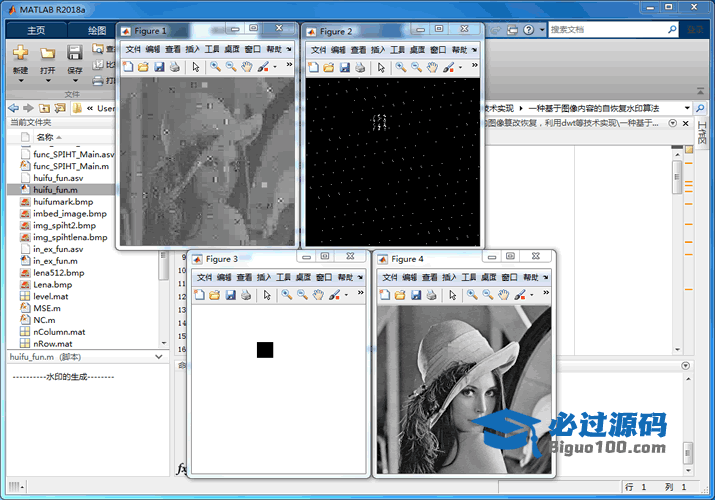Click Save icon in Figure 1 toolbar
Image resolution: width=715 pixels, height=500 pixels.
159,67
